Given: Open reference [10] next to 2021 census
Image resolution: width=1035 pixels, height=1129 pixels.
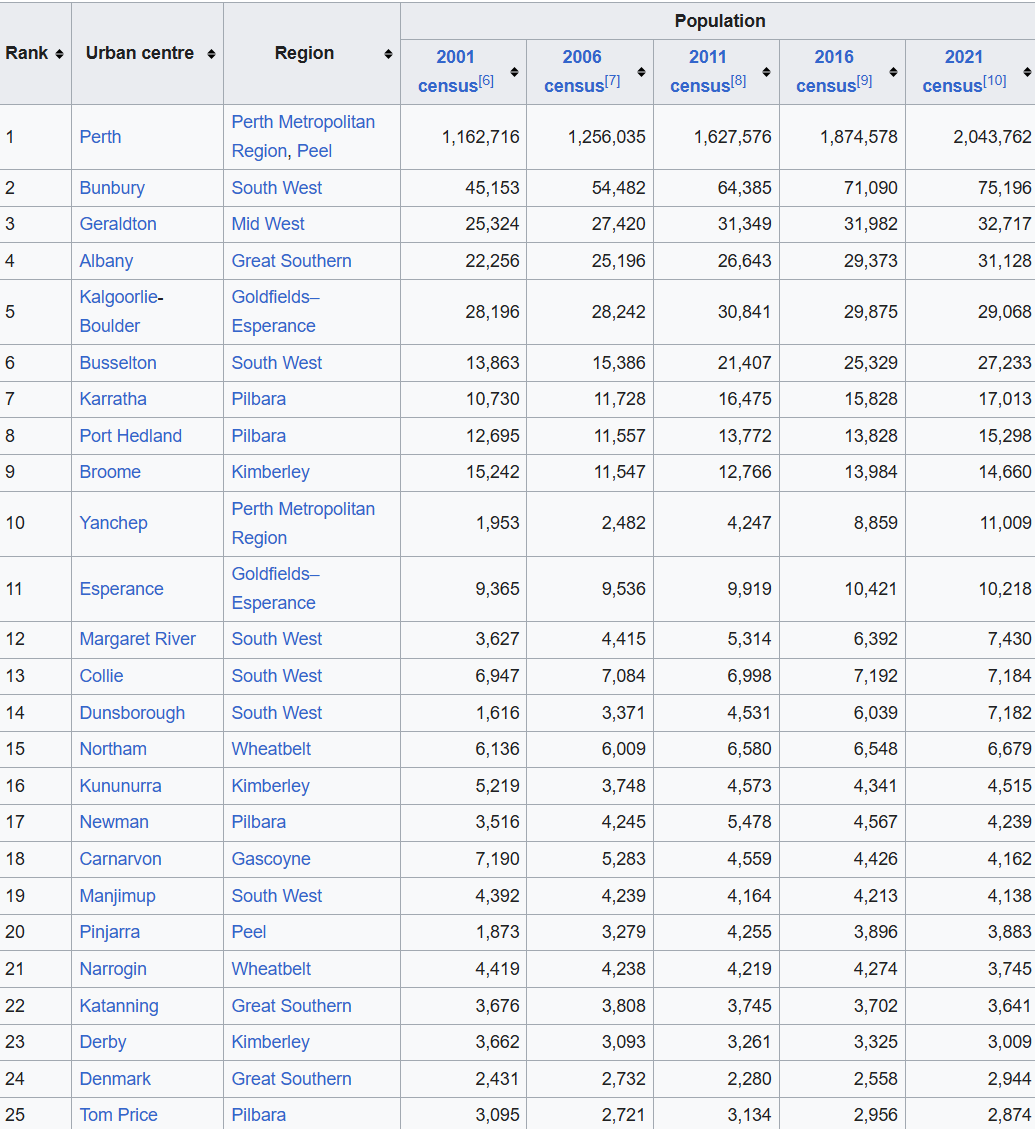Looking at the screenshot, I should [x=994, y=81].
